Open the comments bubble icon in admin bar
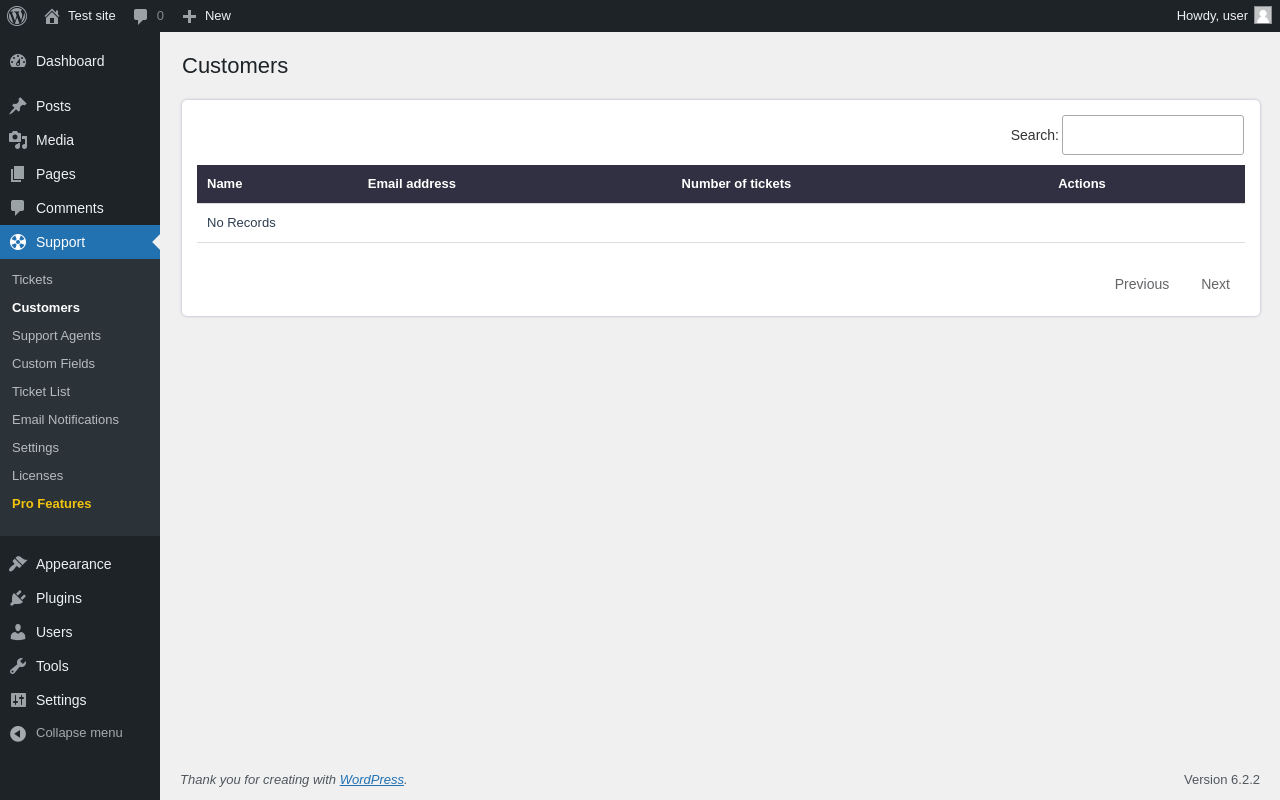Screen dimensions: 1280x800 coord(141,16)
